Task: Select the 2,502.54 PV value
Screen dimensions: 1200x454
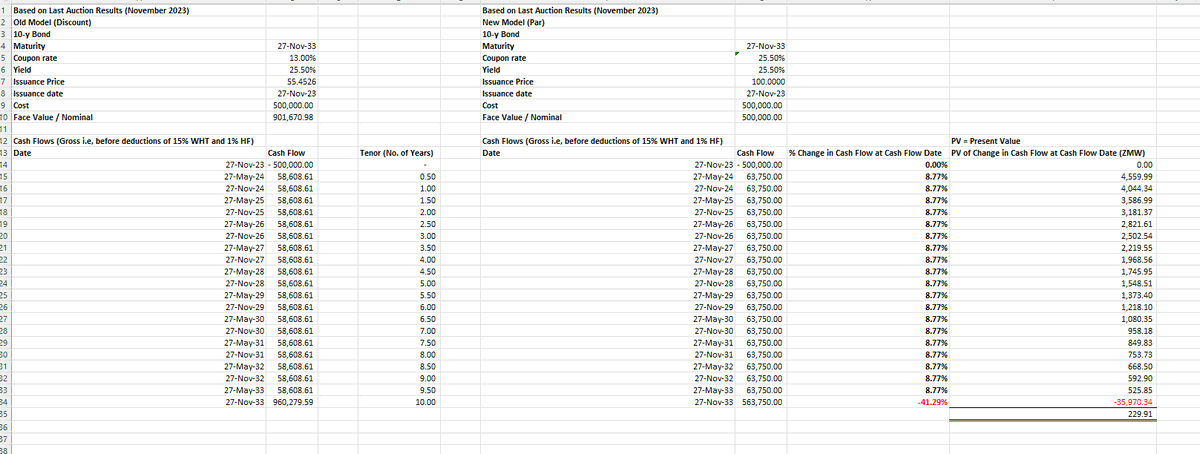Action: point(1137,236)
